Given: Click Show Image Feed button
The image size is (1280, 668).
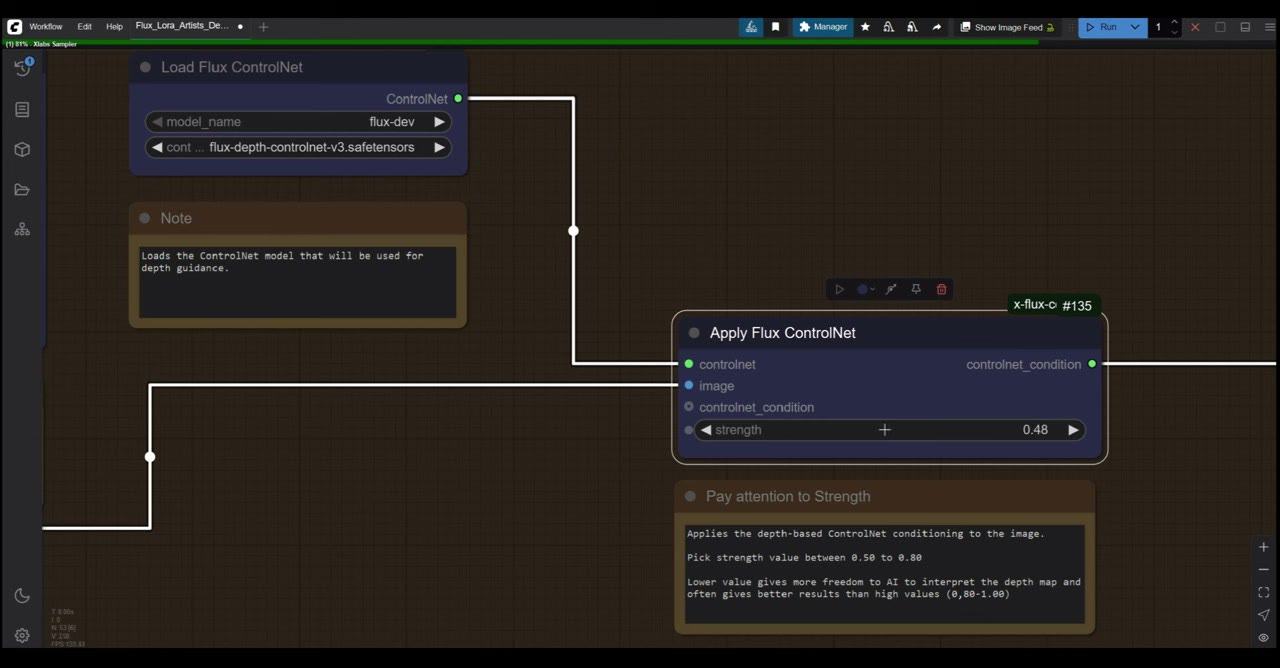Looking at the screenshot, I should coord(1007,27).
